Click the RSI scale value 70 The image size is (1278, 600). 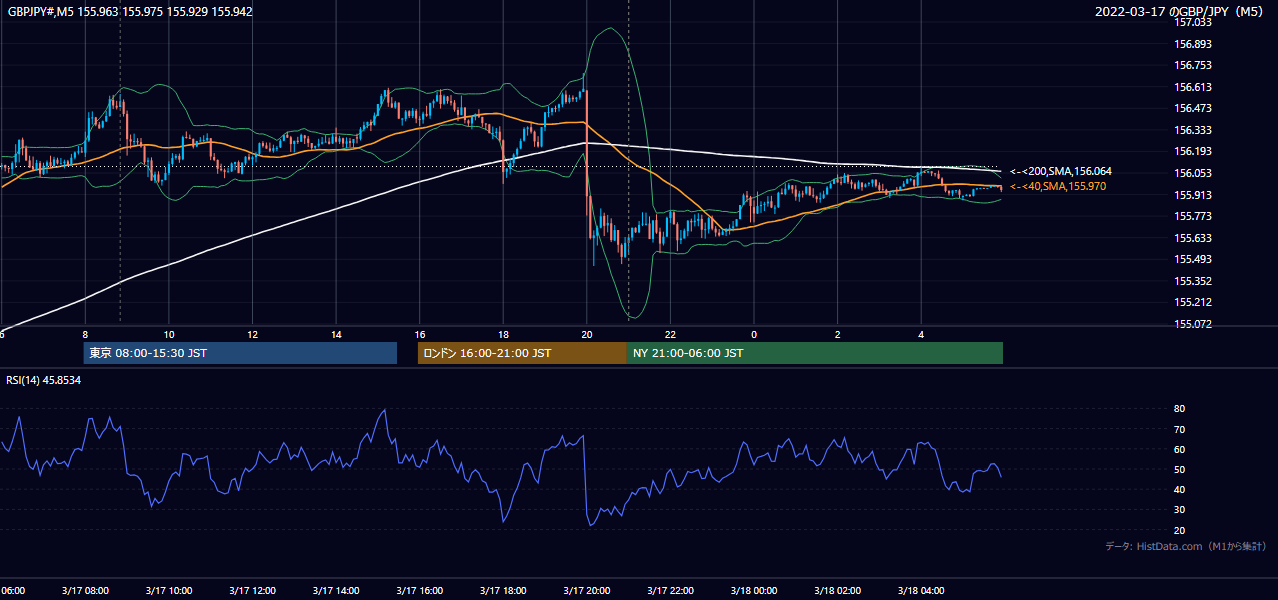tap(1180, 429)
